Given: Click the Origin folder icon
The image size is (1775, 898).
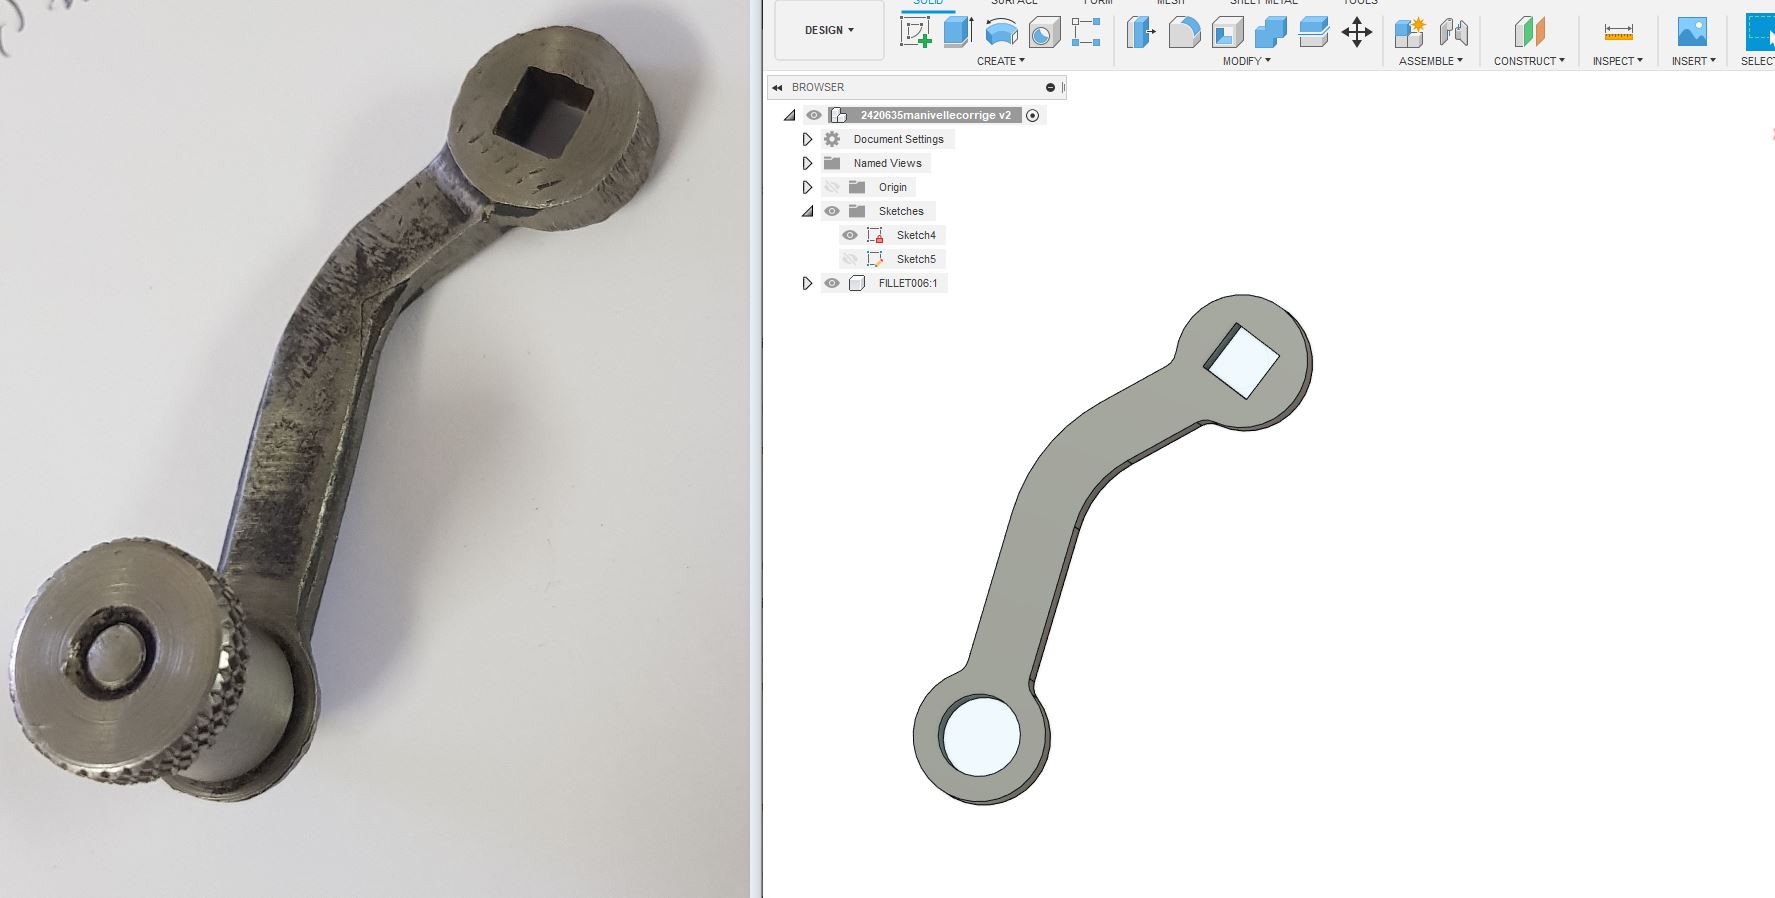Looking at the screenshot, I should (857, 187).
